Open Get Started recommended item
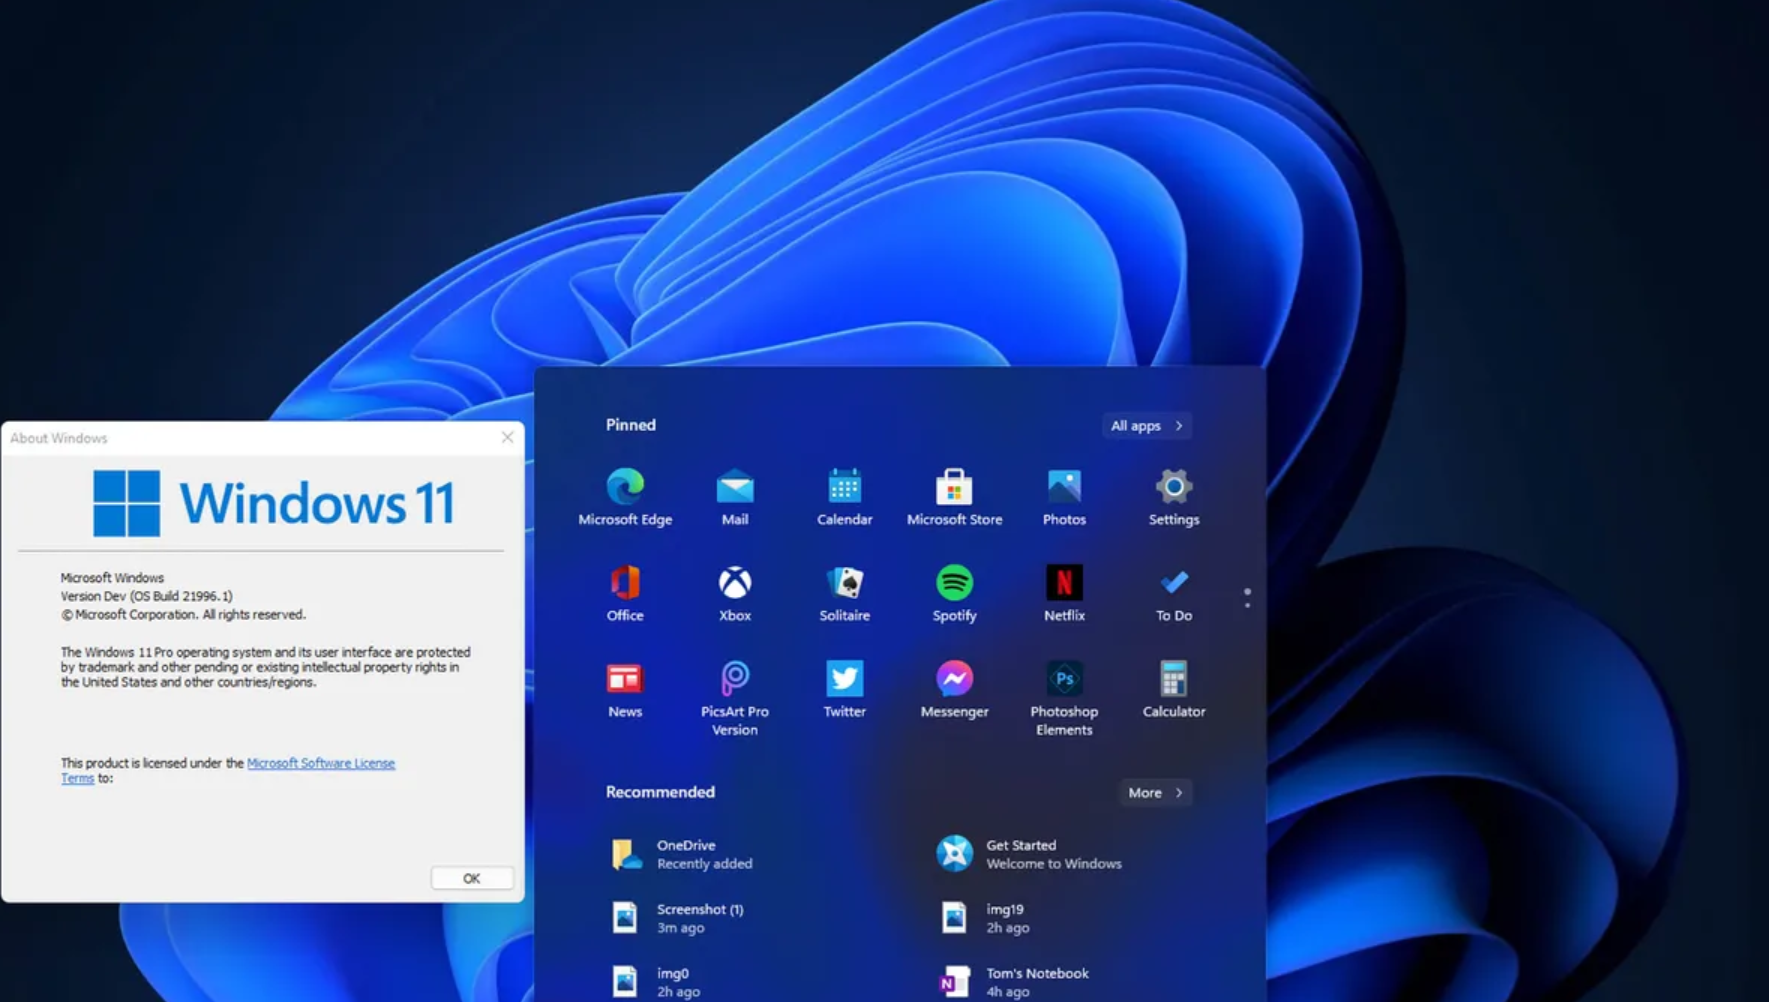 pos(1030,854)
